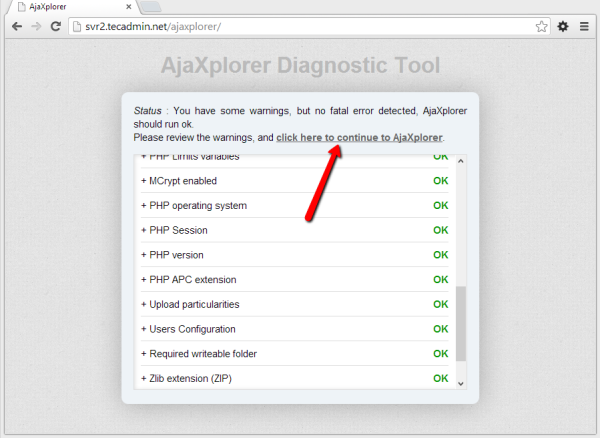The image size is (600, 438).
Task: Click link to continue to AjaXplorer
Action: tap(359, 137)
